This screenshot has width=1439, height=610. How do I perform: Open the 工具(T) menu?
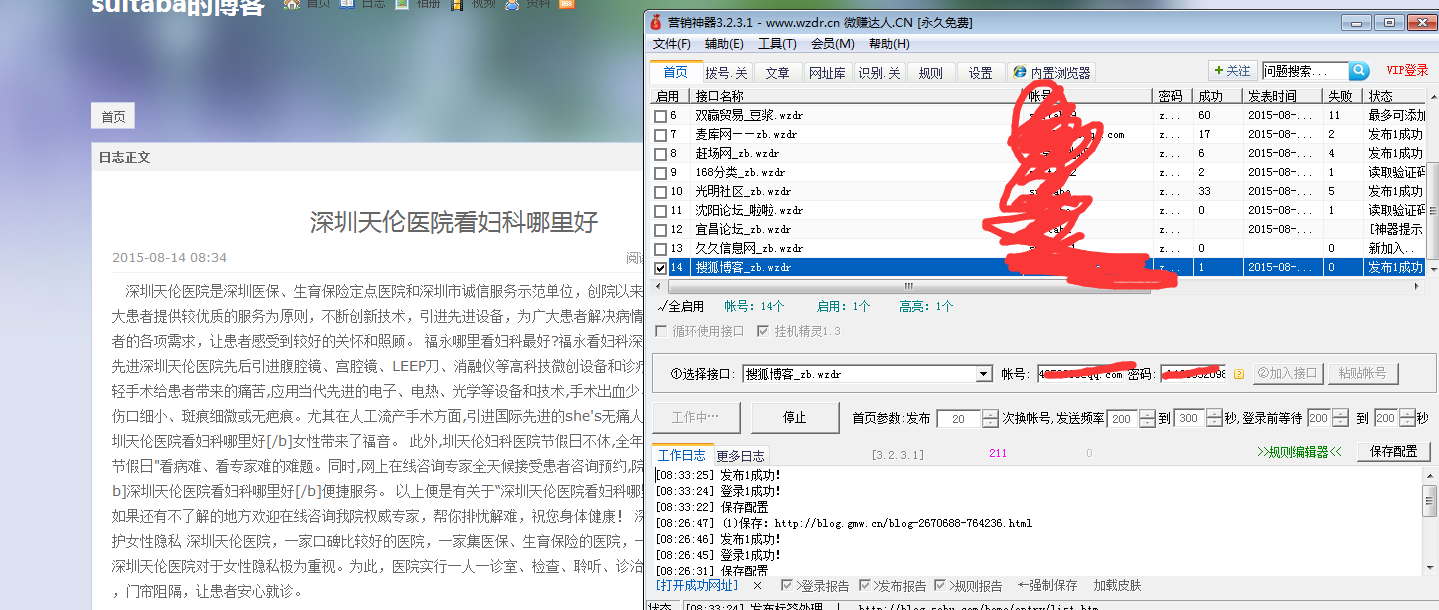(x=777, y=44)
